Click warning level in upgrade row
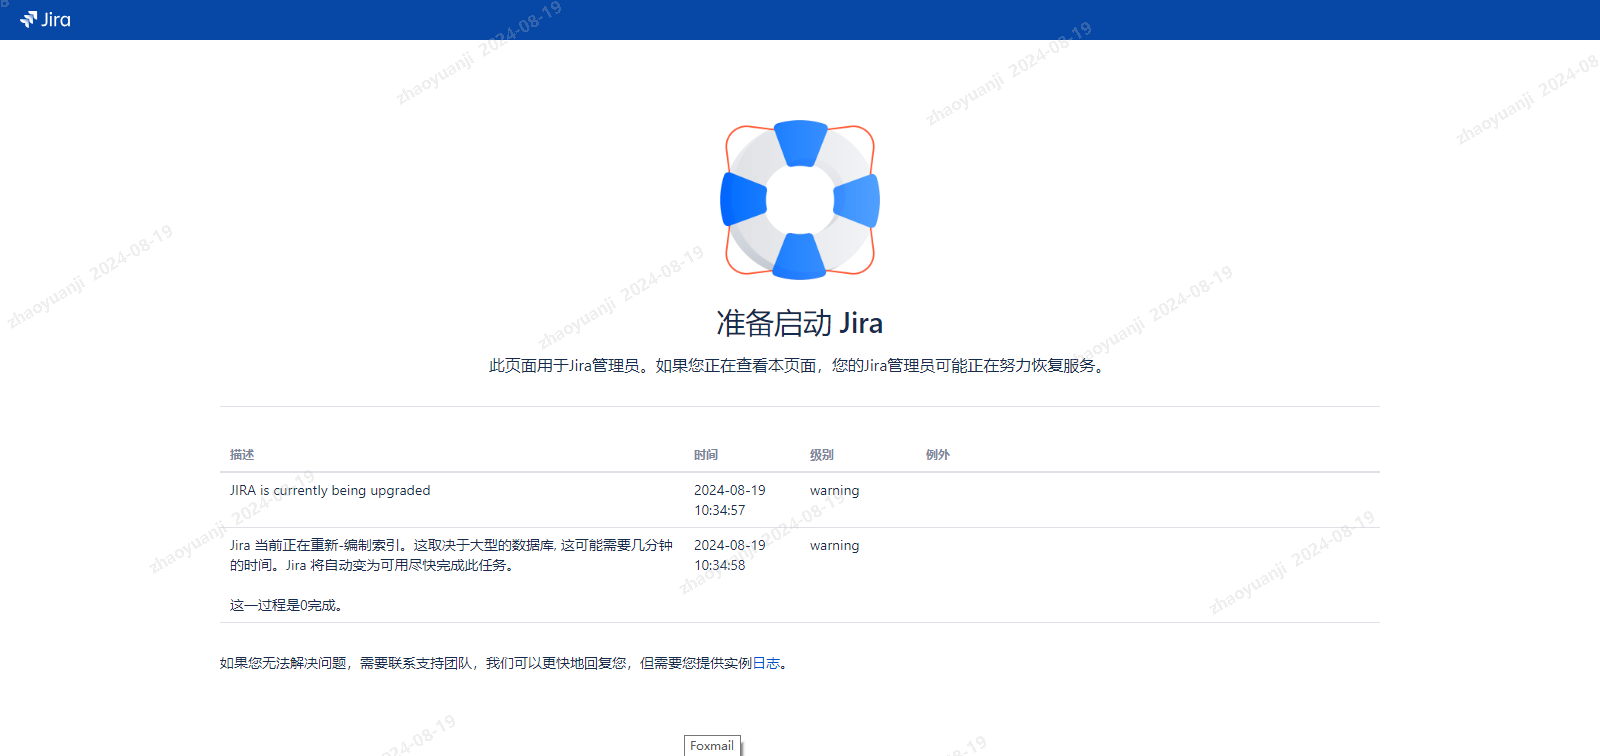The image size is (1600, 756). [835, 490]
